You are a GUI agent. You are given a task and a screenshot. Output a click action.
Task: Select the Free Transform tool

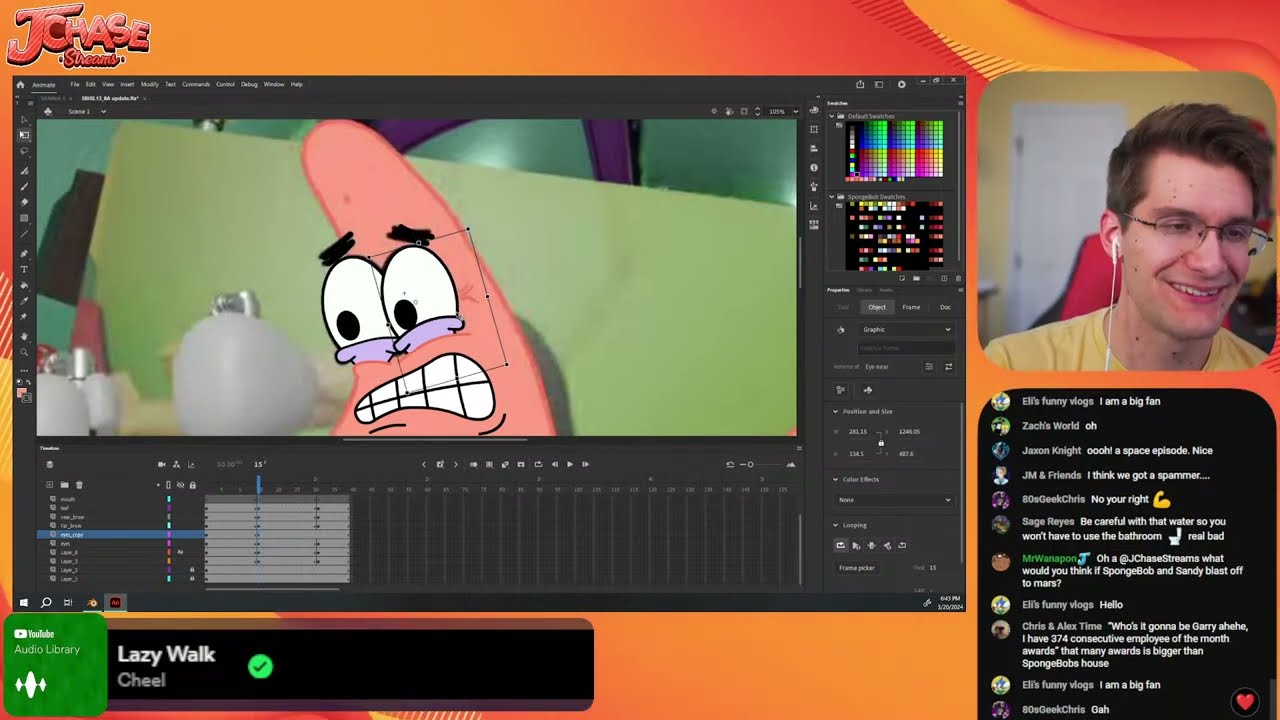pyautogui.click(x=24, y=135)
